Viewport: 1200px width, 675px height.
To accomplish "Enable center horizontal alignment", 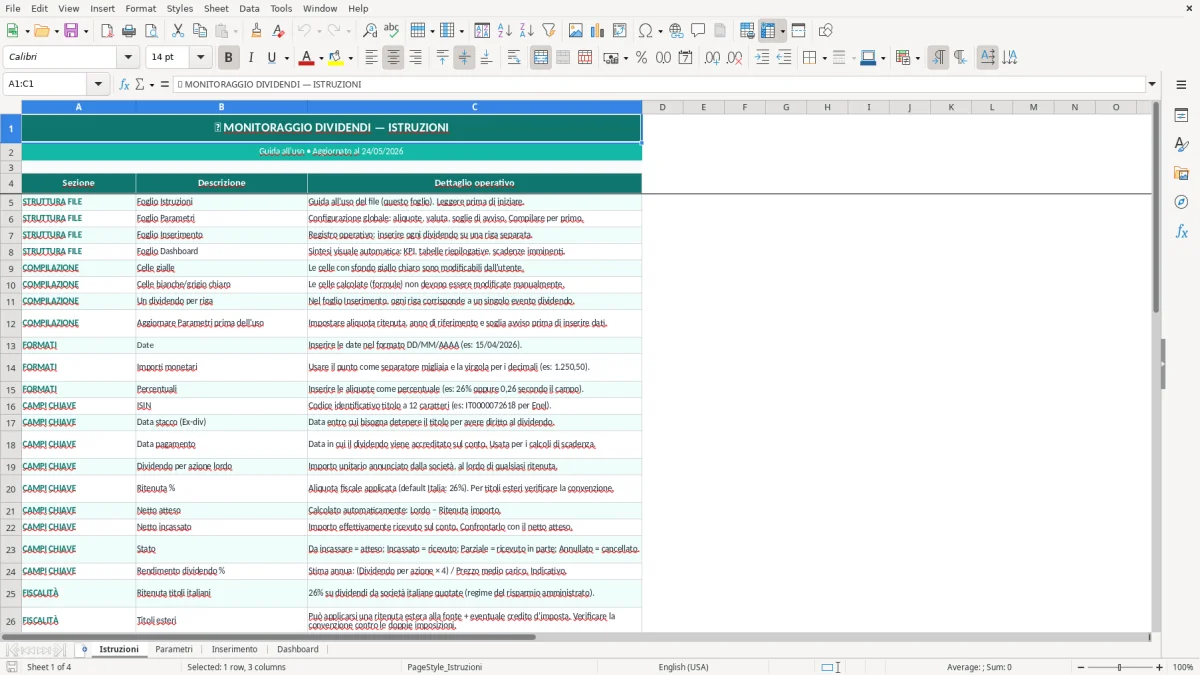I will (393, 58).
